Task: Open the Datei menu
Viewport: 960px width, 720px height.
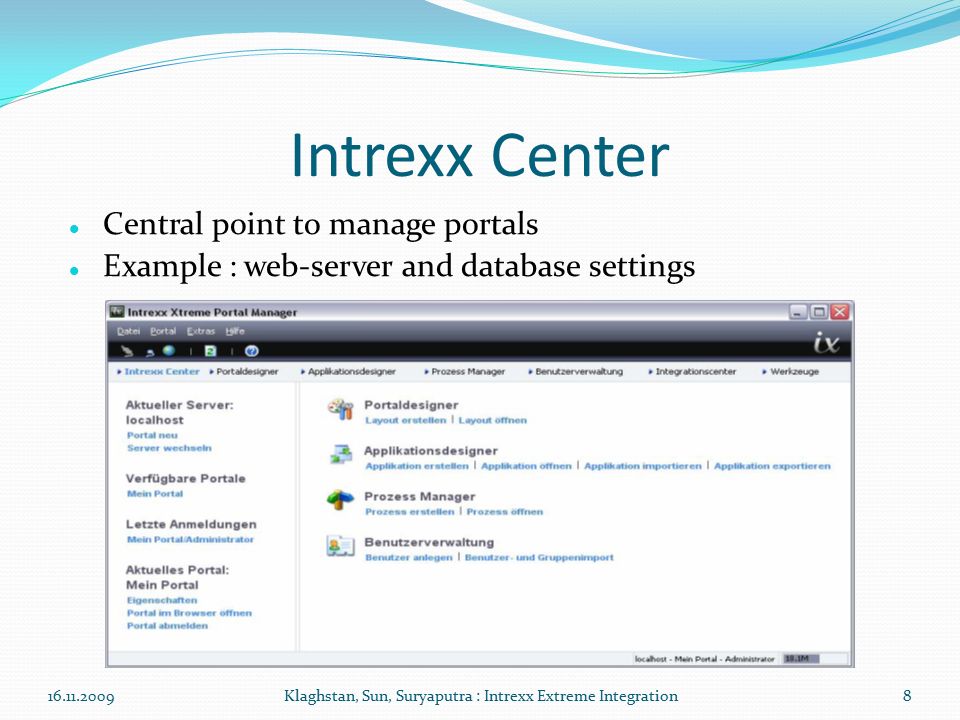Action: (x=129, y=331)
